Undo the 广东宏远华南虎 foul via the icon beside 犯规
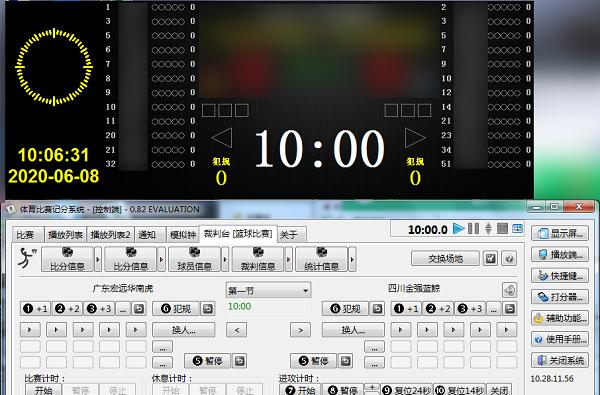This screenshot has width=600, height=395. [208, 308]
